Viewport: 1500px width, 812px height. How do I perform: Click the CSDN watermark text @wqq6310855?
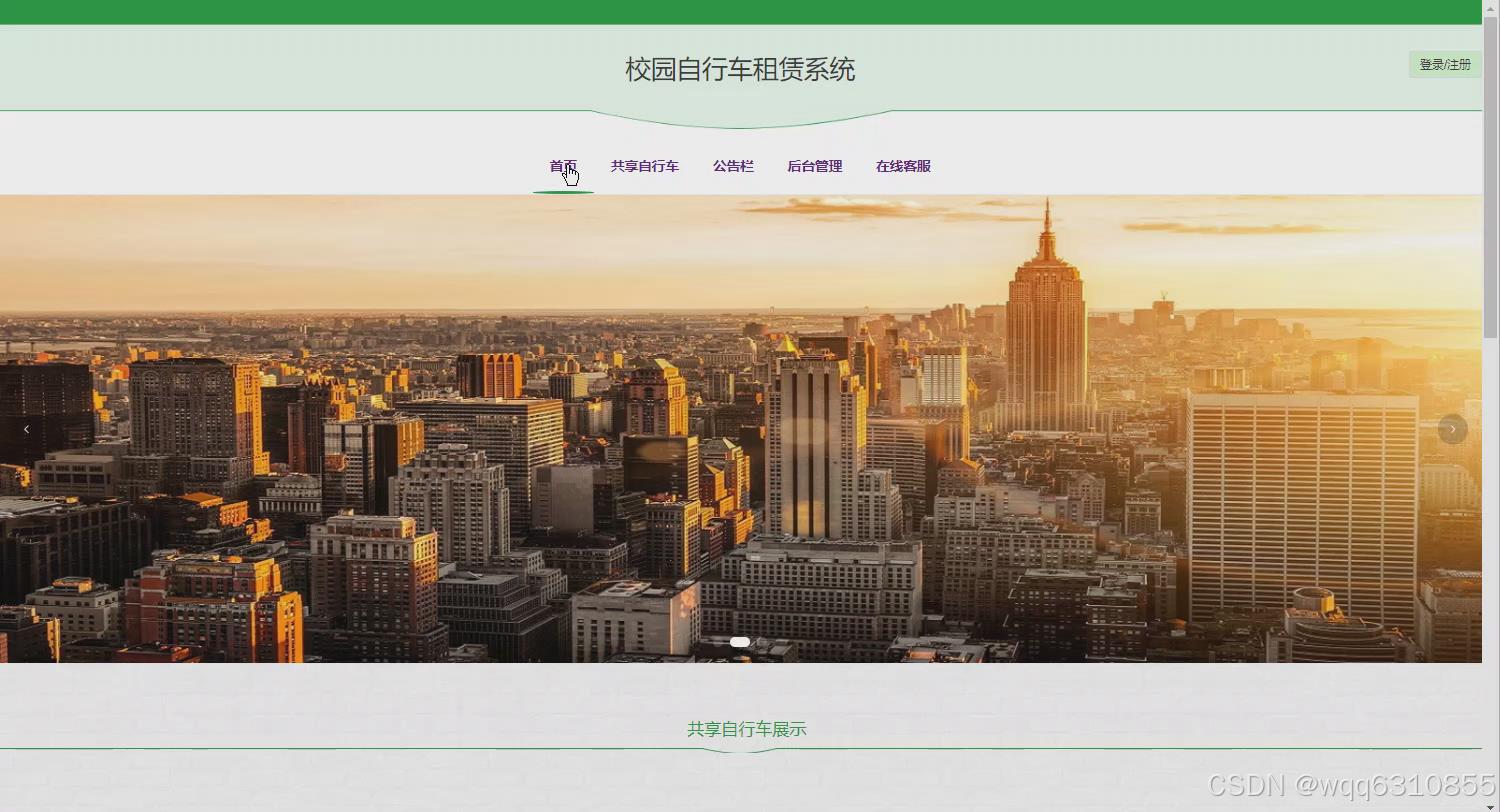tap(1350, 786)
